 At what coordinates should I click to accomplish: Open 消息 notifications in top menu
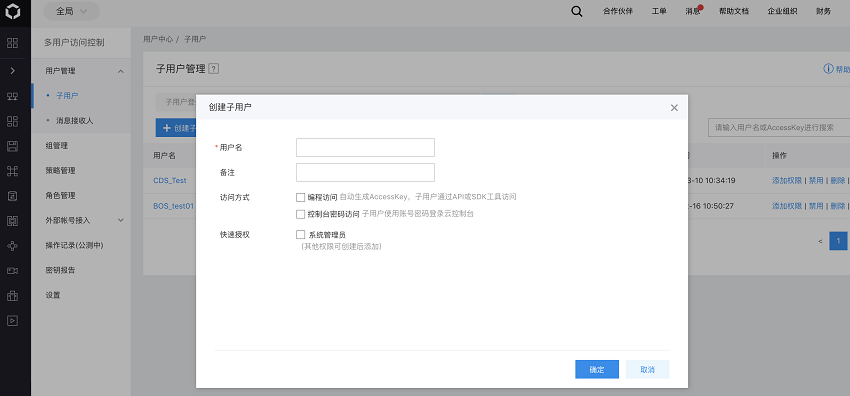point(693,11)
